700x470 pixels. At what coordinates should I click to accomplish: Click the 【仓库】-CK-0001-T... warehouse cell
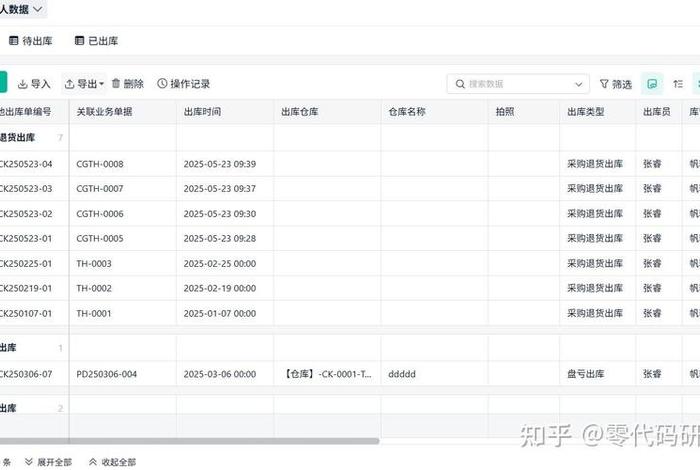click(327, 374)
